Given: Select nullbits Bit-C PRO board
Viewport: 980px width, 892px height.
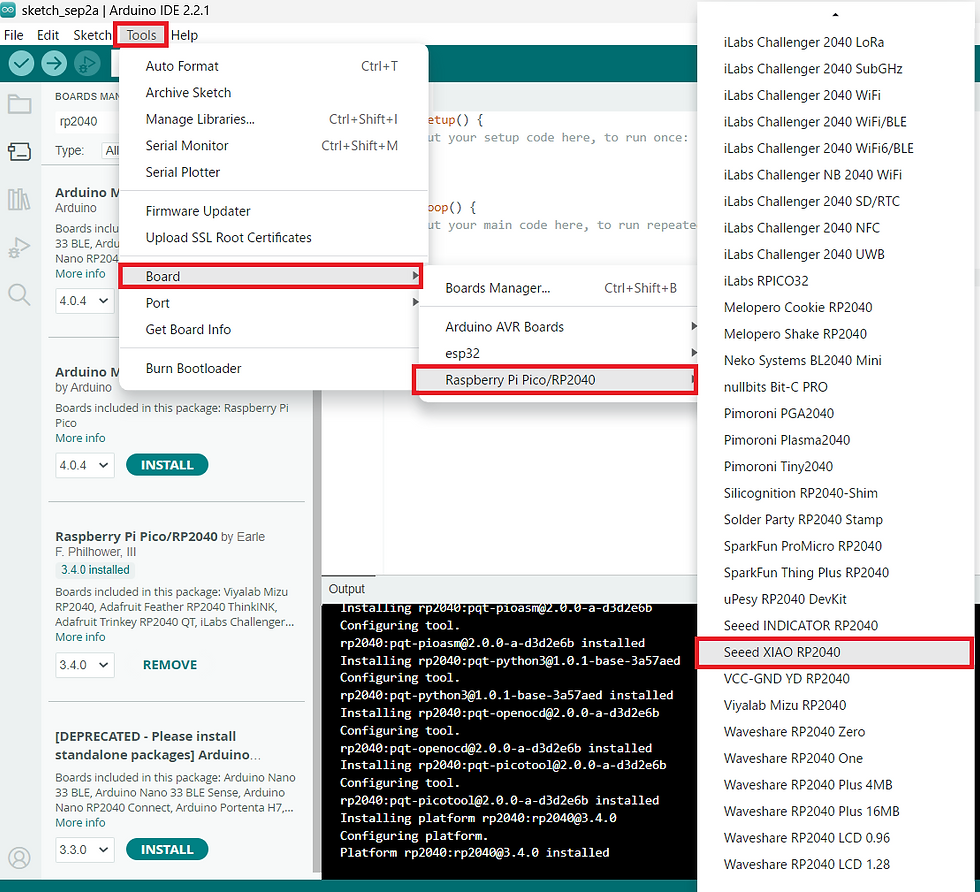Looking at the screenshot, I should [834, 387].
